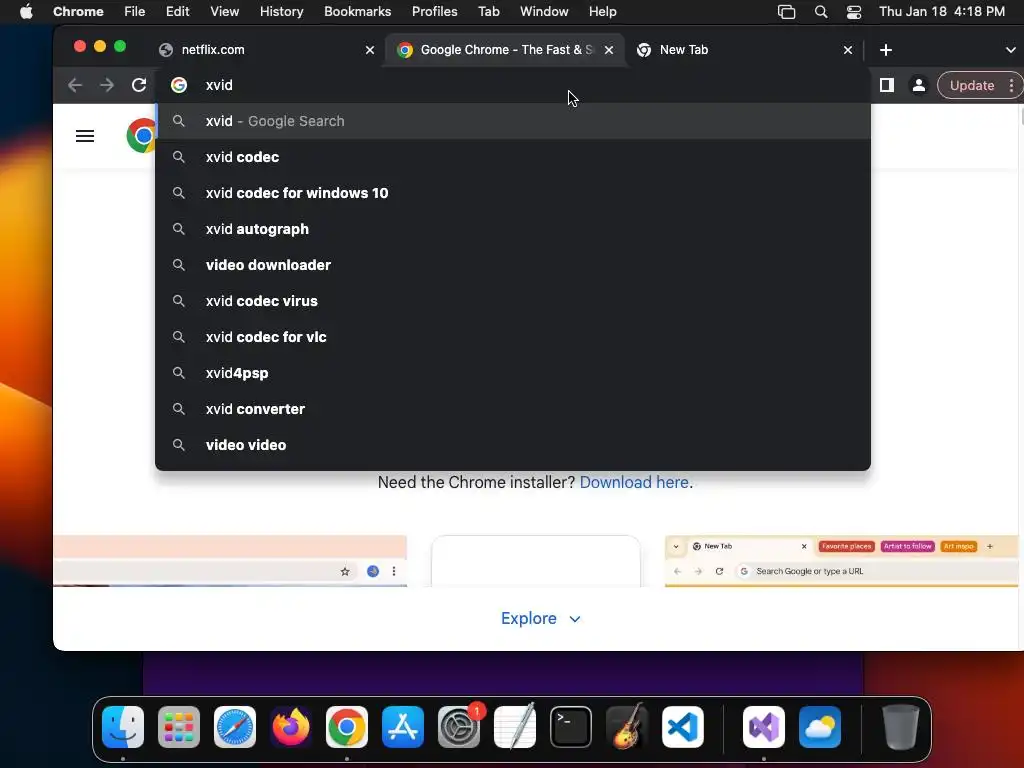Open the Bookmarks menu

(357, 12)
